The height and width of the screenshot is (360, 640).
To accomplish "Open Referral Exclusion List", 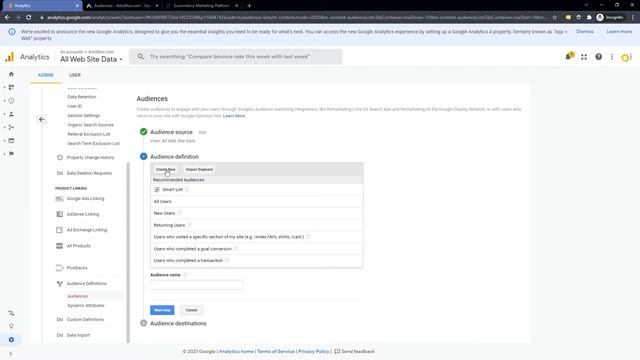I will (89, 134).
